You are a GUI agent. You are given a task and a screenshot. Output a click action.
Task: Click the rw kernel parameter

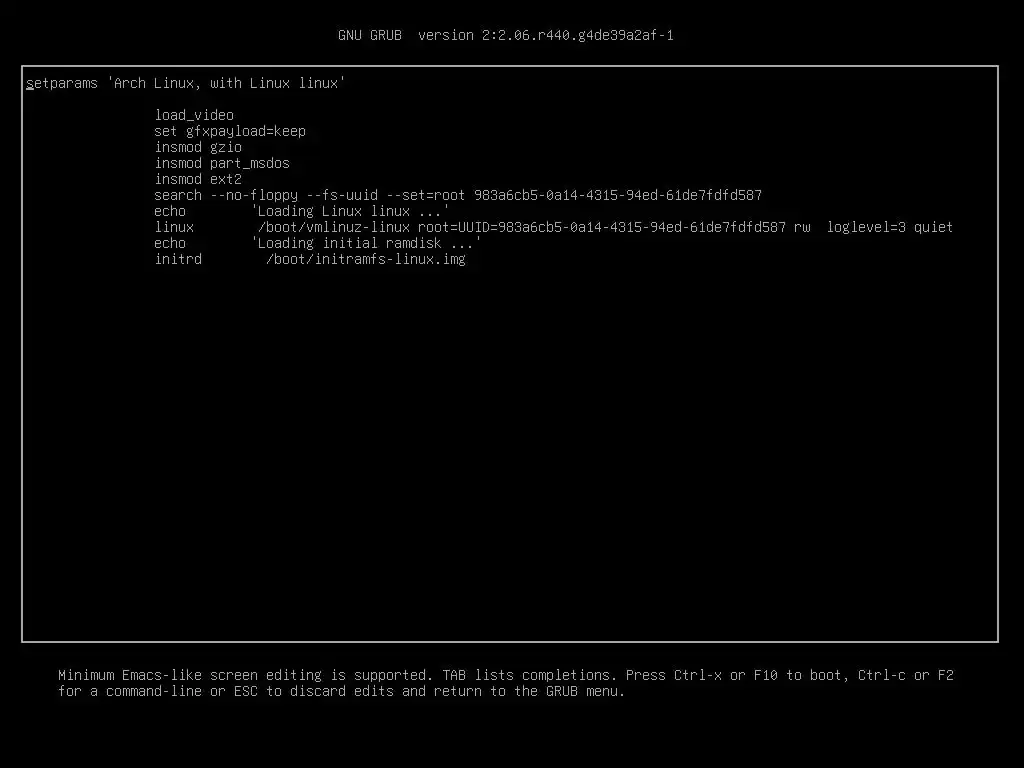tap(802, 227)
